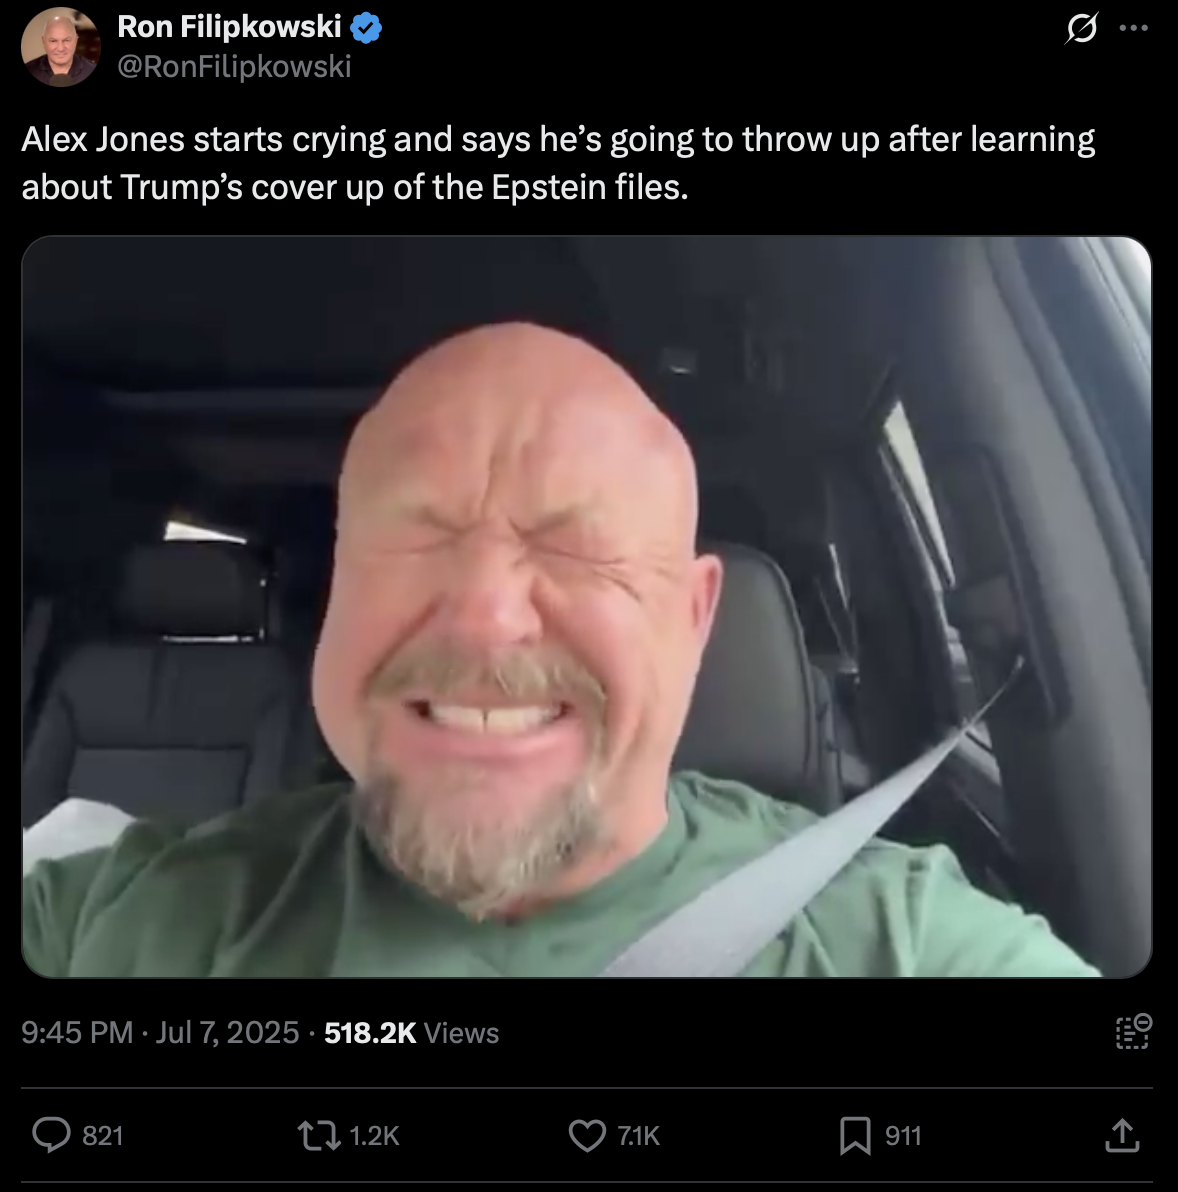Open the share upload-arrow icon
Viewport: 1178px width, 1192px height.
(1123, 1136)
